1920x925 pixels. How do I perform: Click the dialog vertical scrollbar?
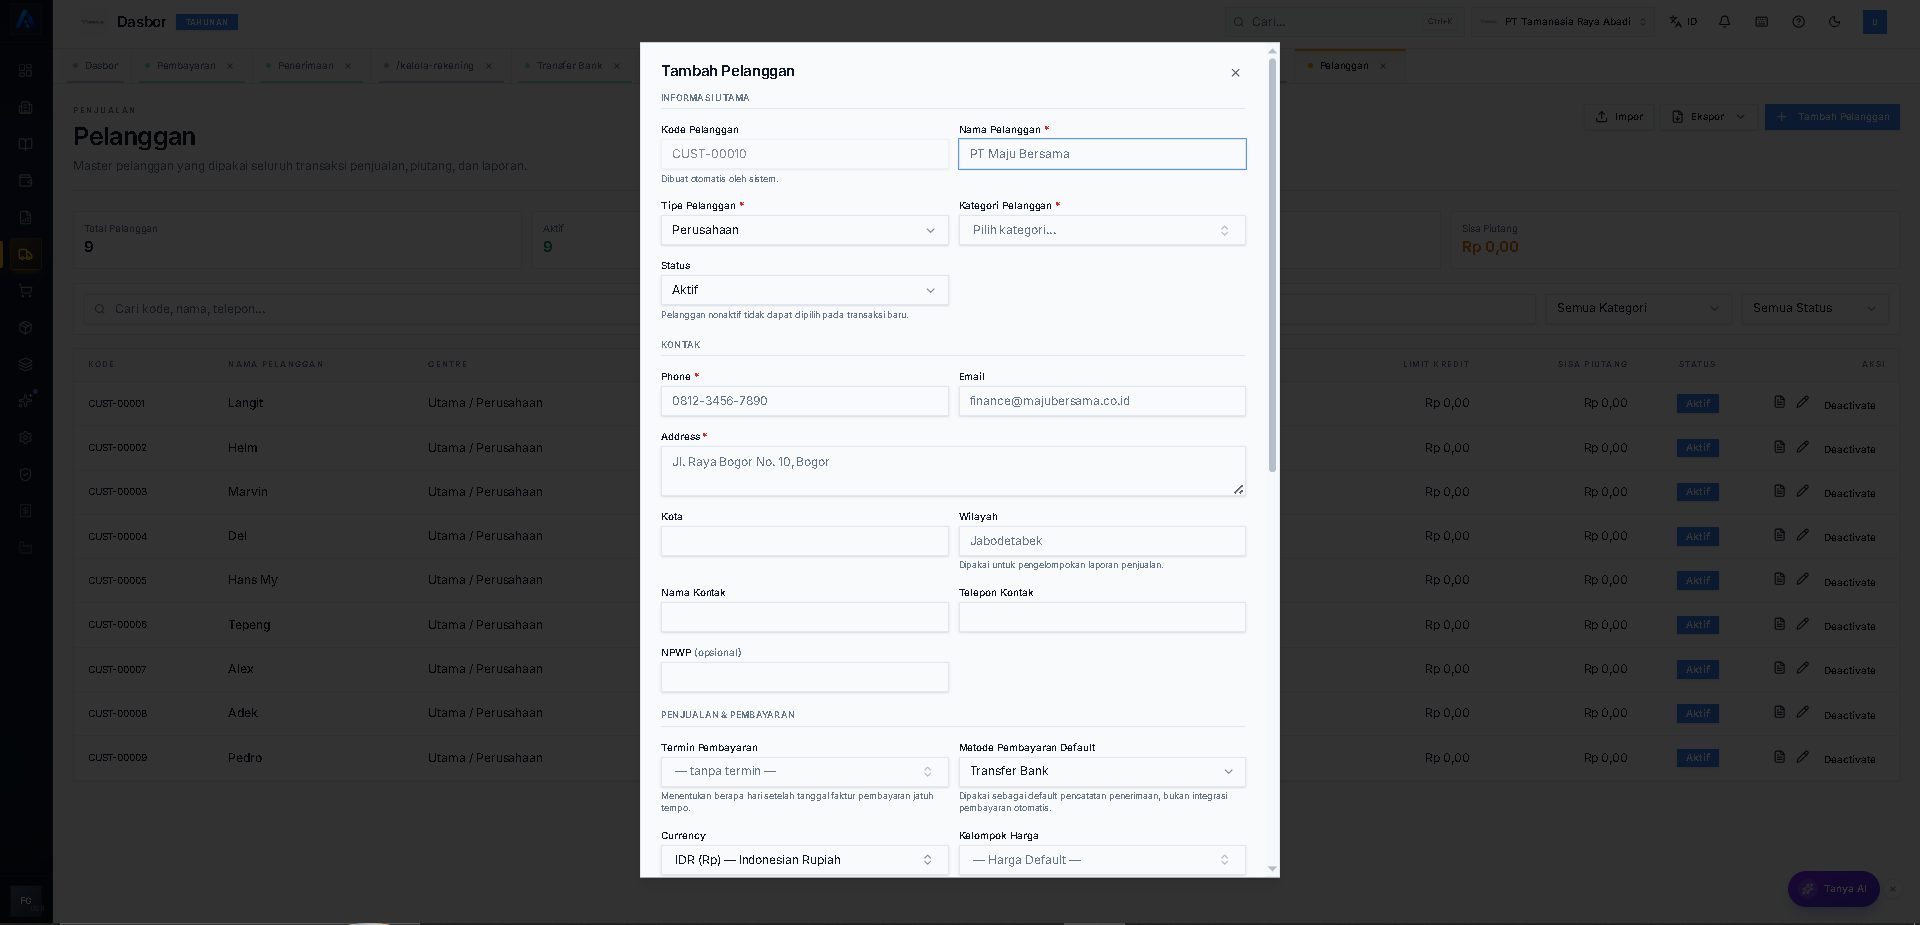pos(1272,265)
